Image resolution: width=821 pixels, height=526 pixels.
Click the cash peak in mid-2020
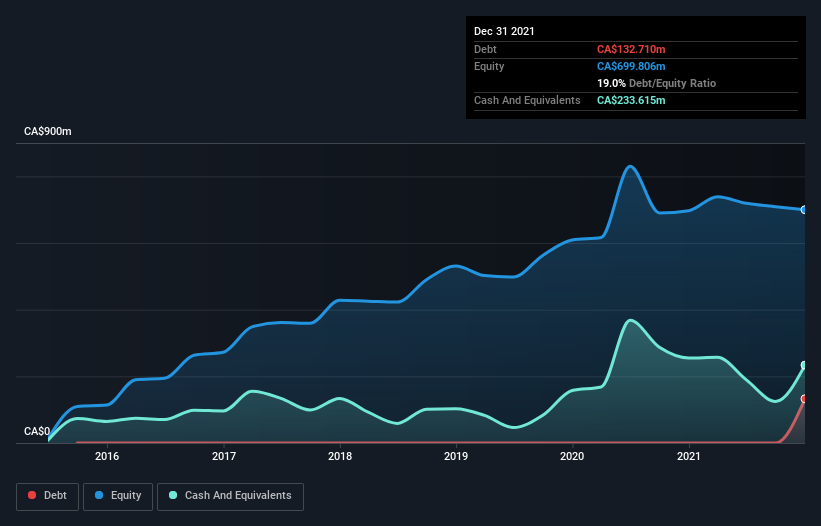630,320
